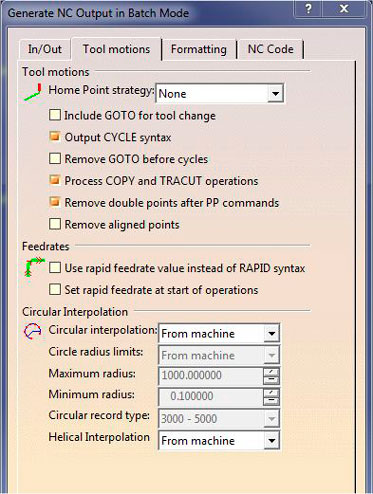The height and width of the screenshot is (494, 373).
Task: Toggle Process COPY and TRACUT operations
Action: click(x=55, y=180)
